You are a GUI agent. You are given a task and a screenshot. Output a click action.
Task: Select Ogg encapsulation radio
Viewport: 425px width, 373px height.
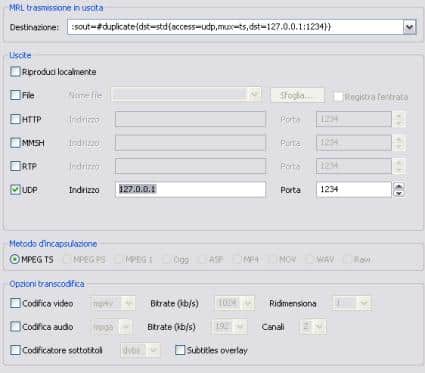166,259
